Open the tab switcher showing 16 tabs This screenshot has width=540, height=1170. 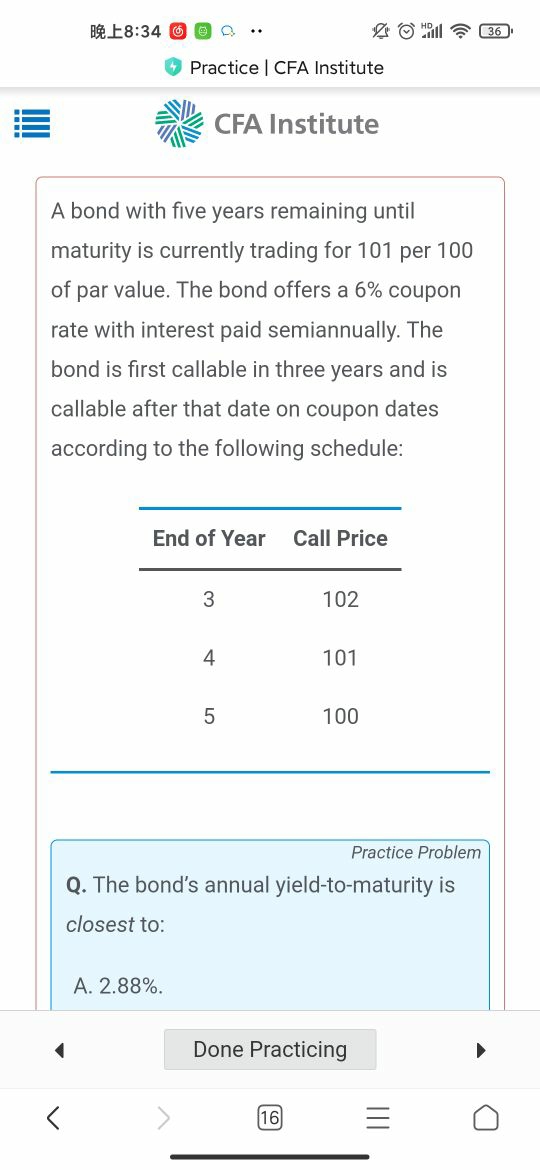point(269,1118)
